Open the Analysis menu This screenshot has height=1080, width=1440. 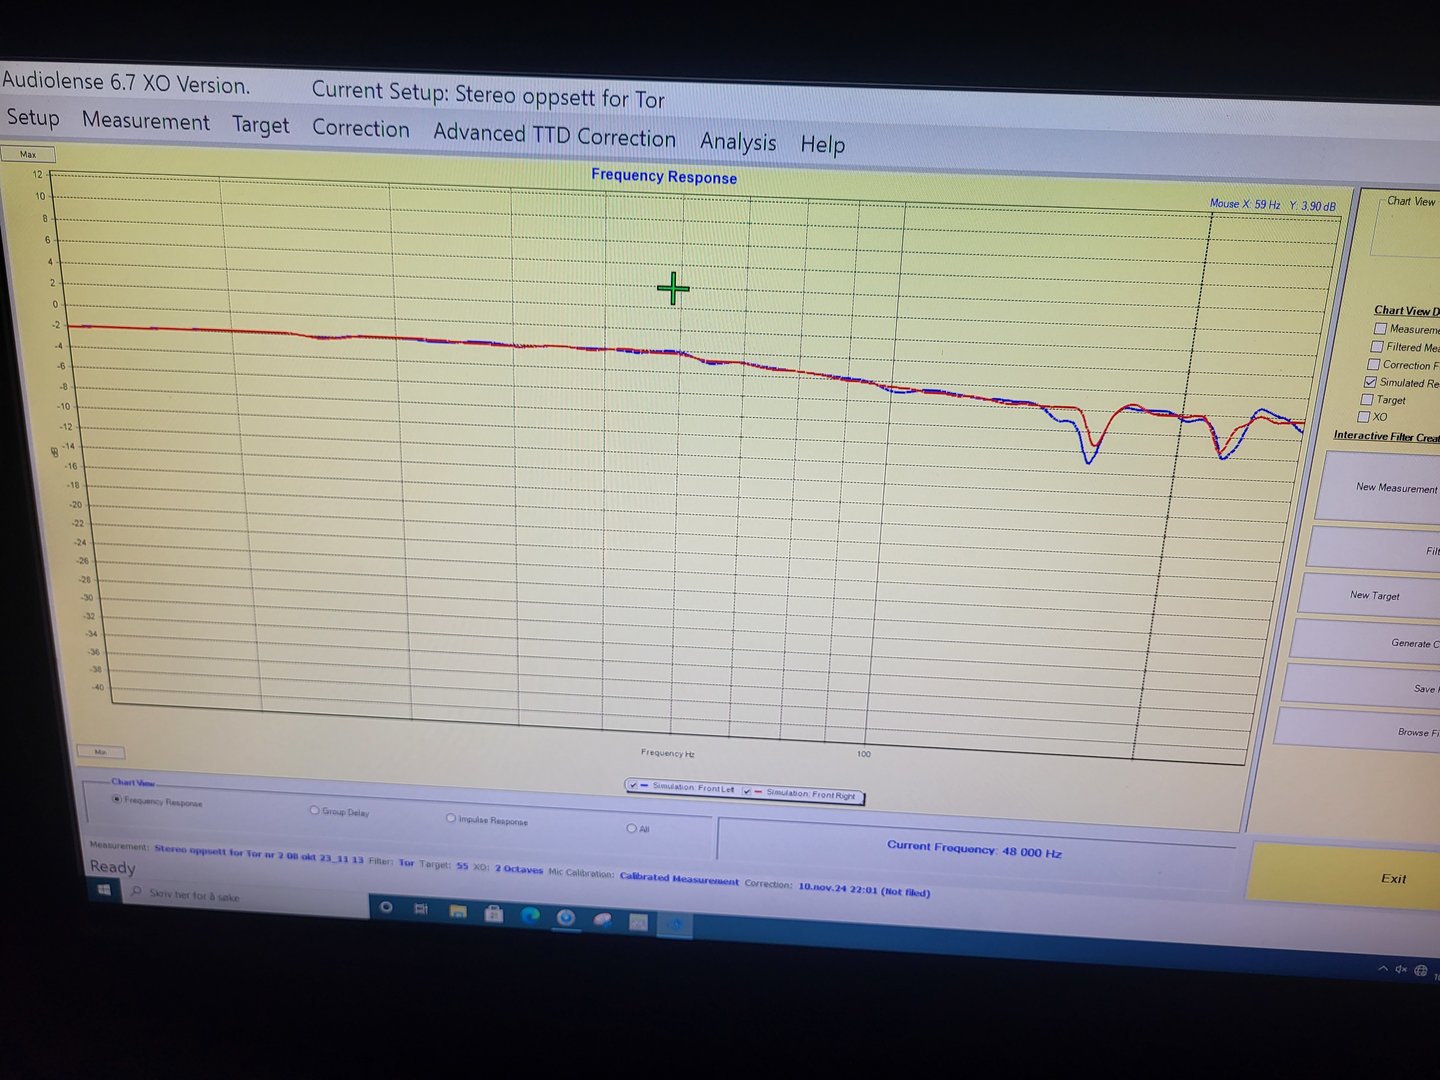coord(738,141)
